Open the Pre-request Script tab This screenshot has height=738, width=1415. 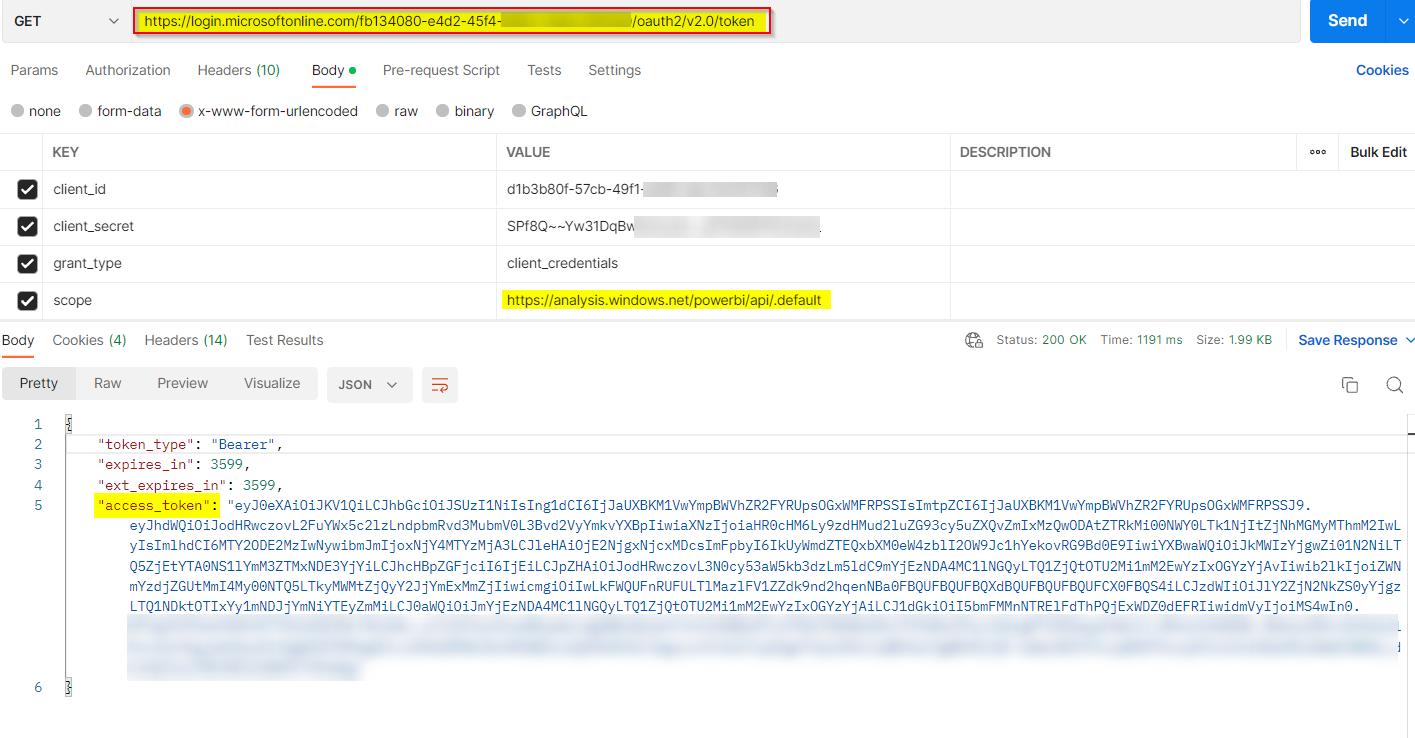coord(441,70)
